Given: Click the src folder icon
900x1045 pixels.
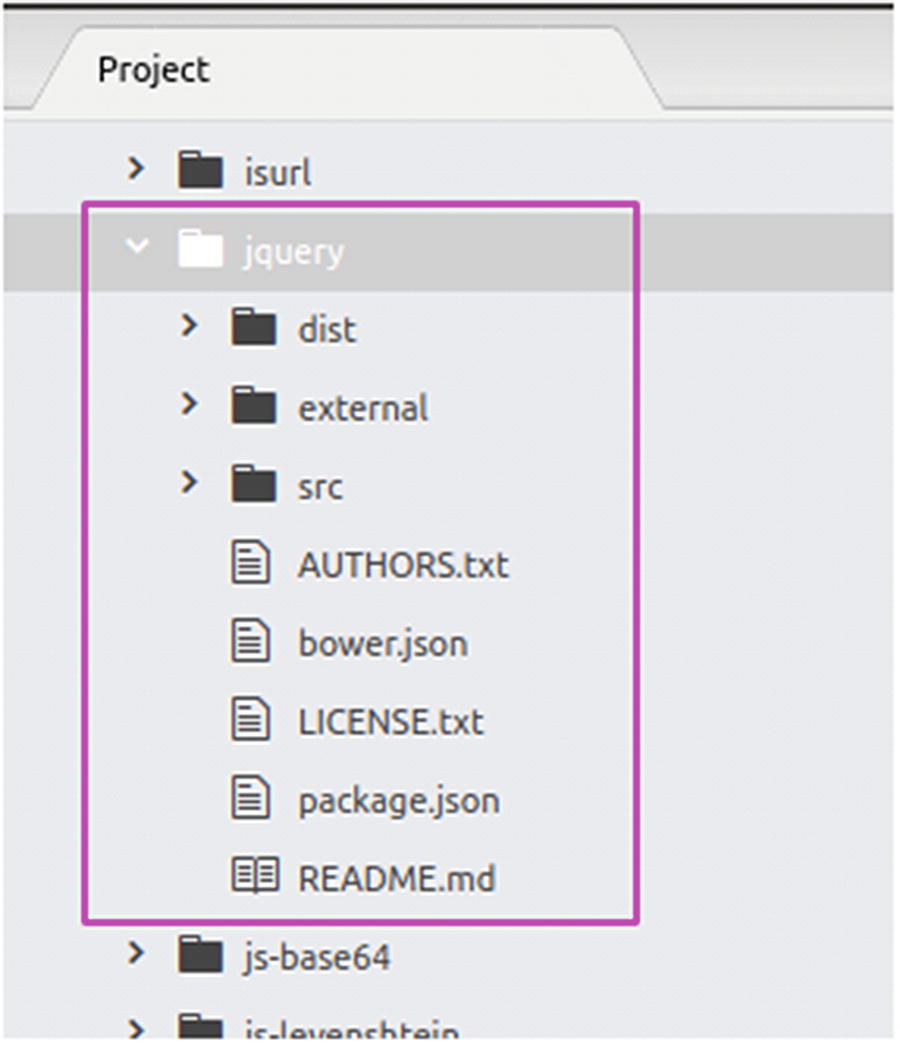Looking at the screenshot, I should tap(253, 485).
